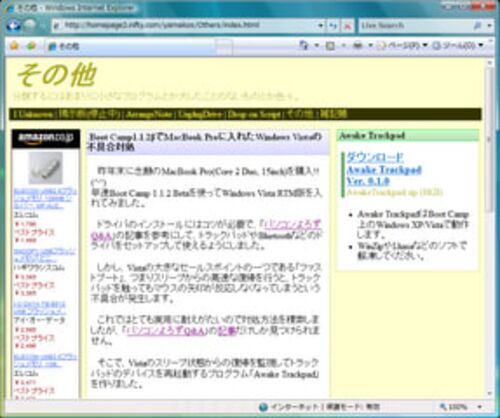Screen dimensions: 500x418
Task: Expand the Print dropdown arrow
Action: 370,46
